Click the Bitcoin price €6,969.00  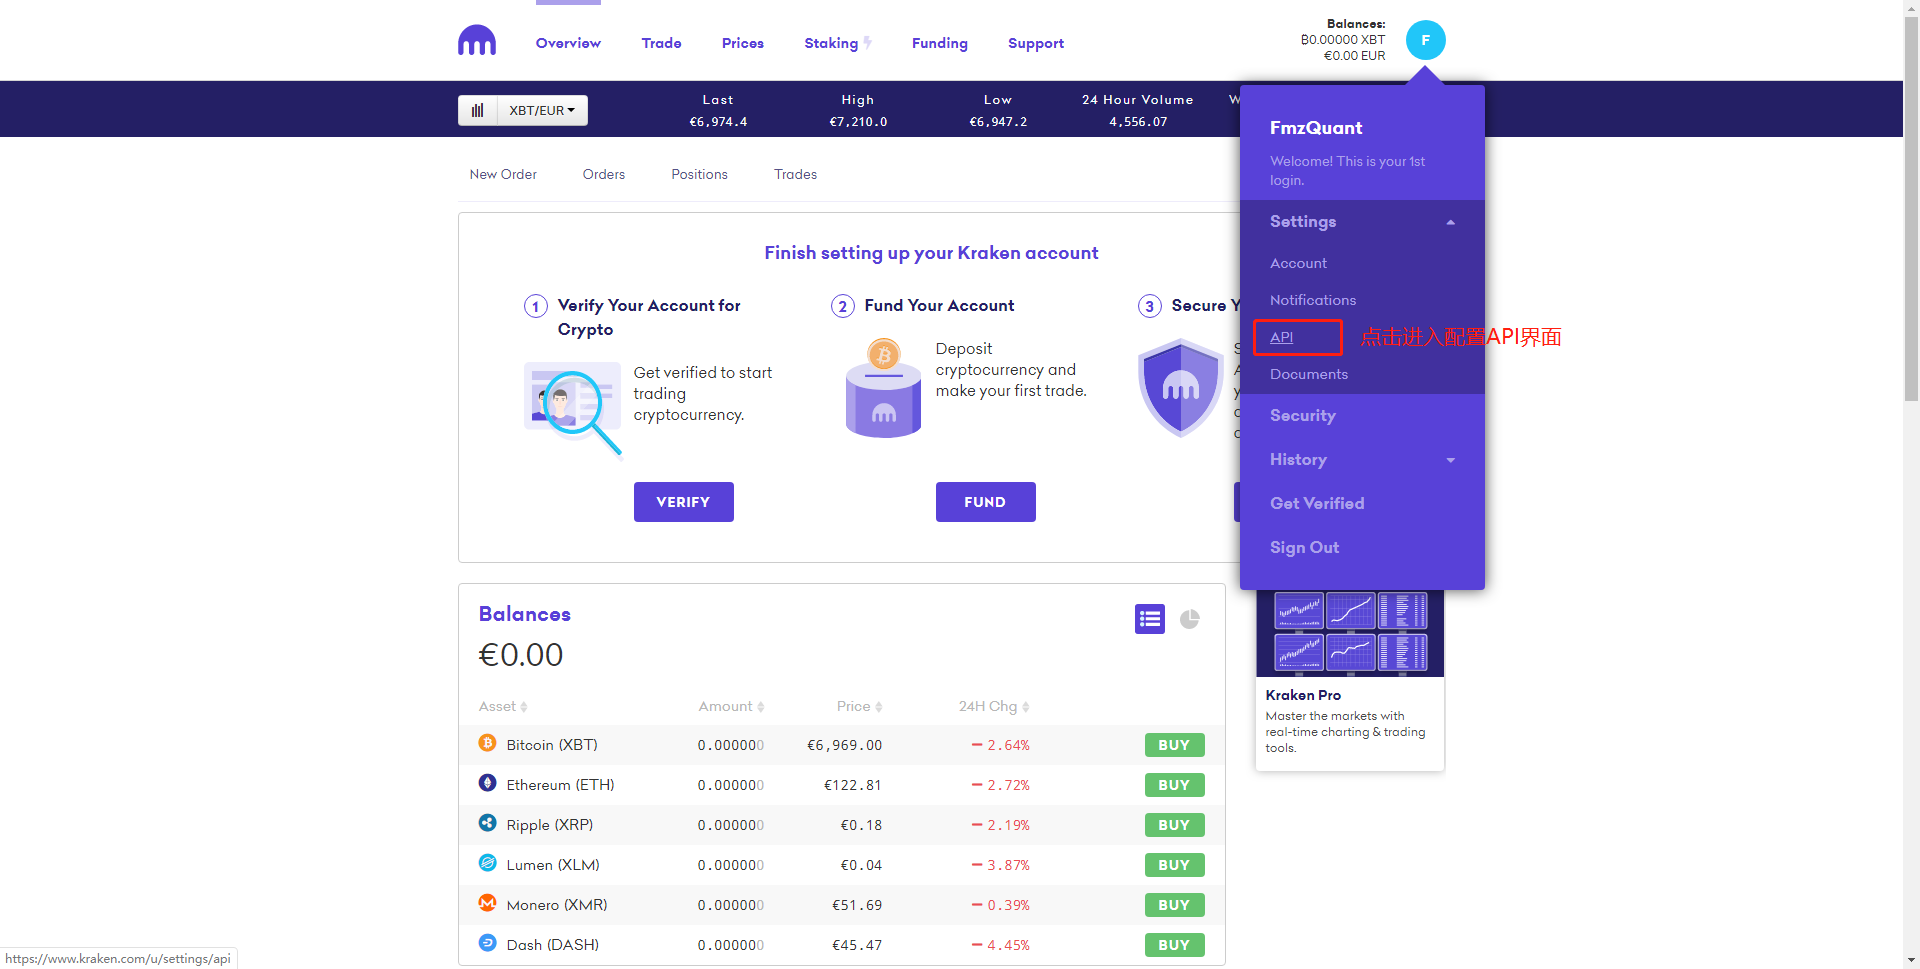point(845,745)
